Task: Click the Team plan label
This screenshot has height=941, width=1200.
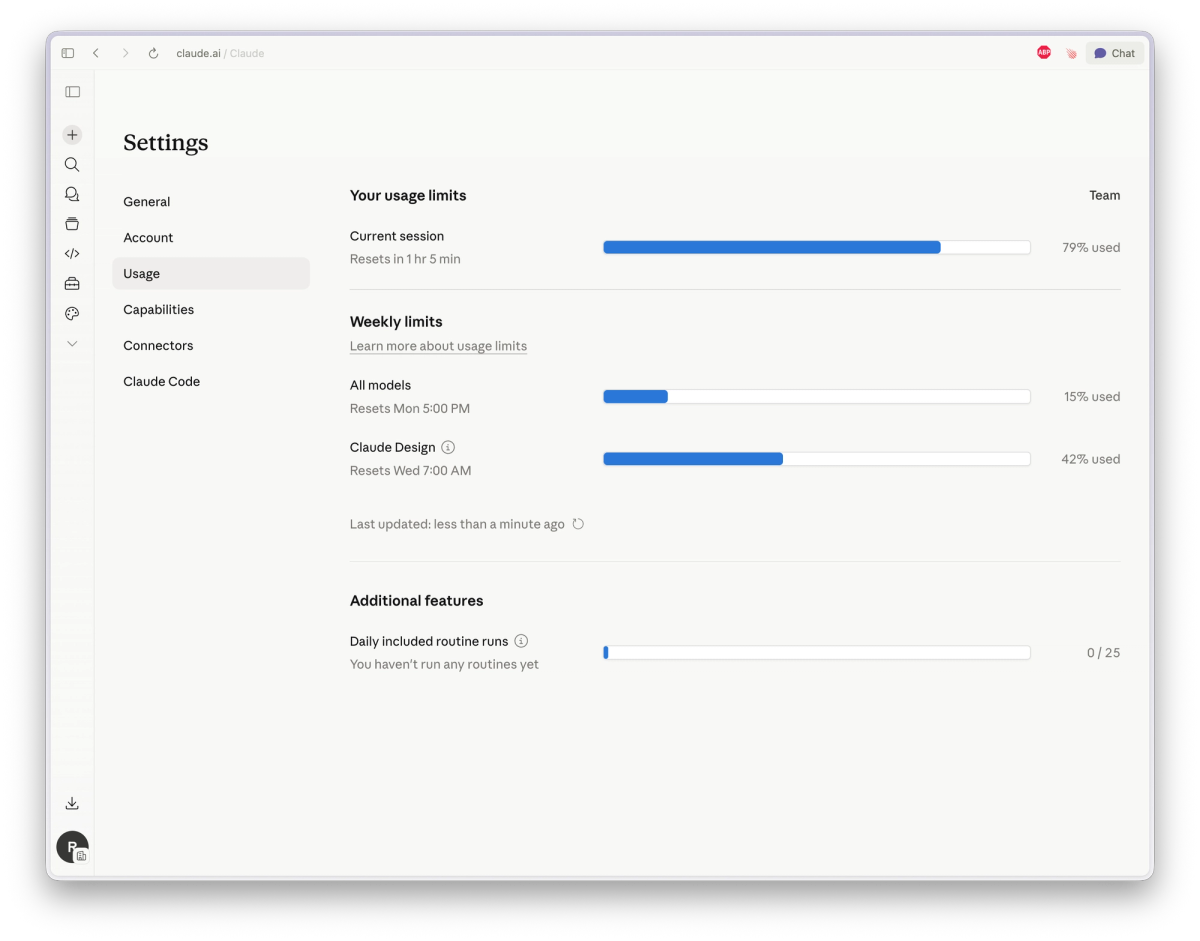Action: coord(1104,196)
